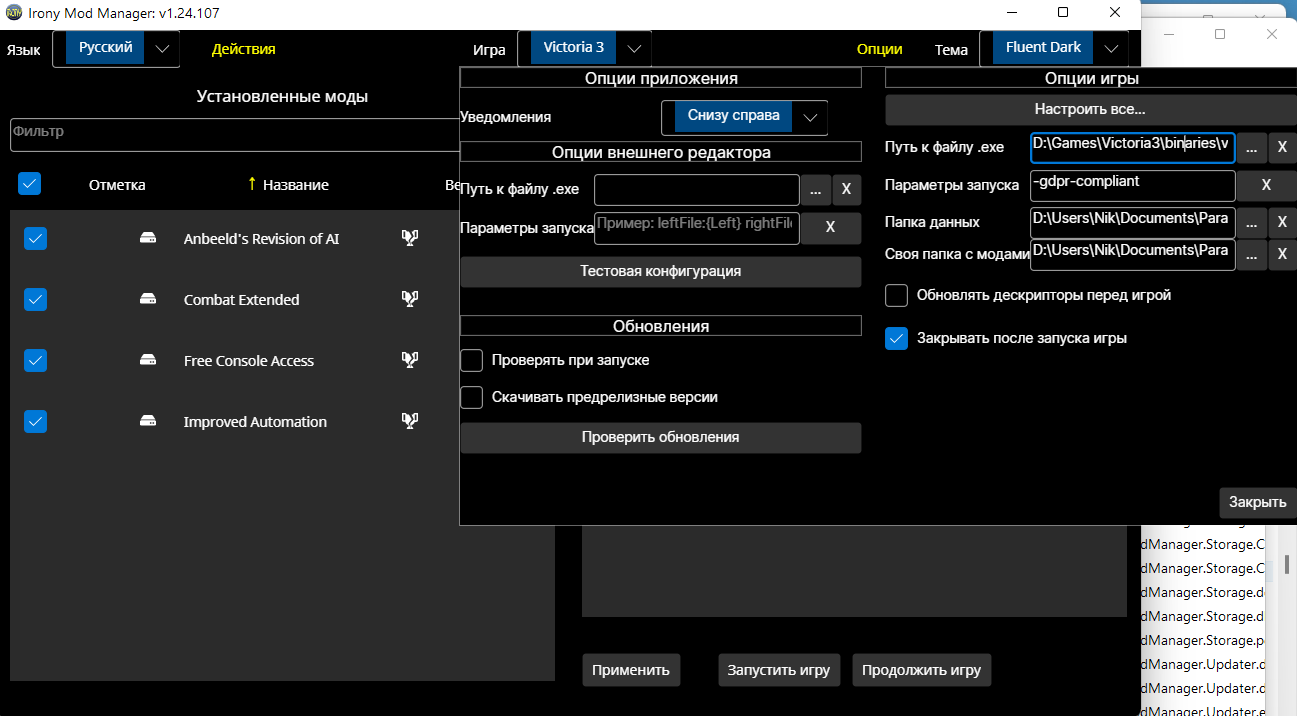Click drive icon for Free Console Access
Viewport: 1297px width, 716px height.
pyautogui.click(x=148, y=360)
